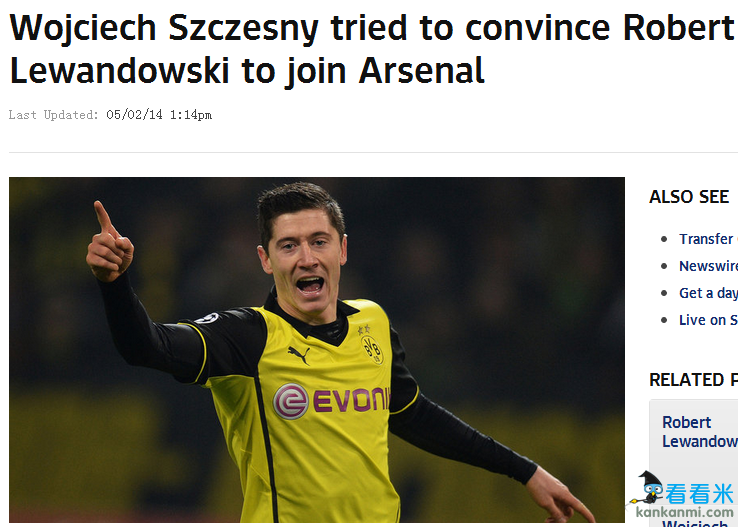Image resolution: width=738 pixels, height=527 pixels.
Task: Click the 05/02/14 1:14pm timestamp
Action: pos(159,115)
